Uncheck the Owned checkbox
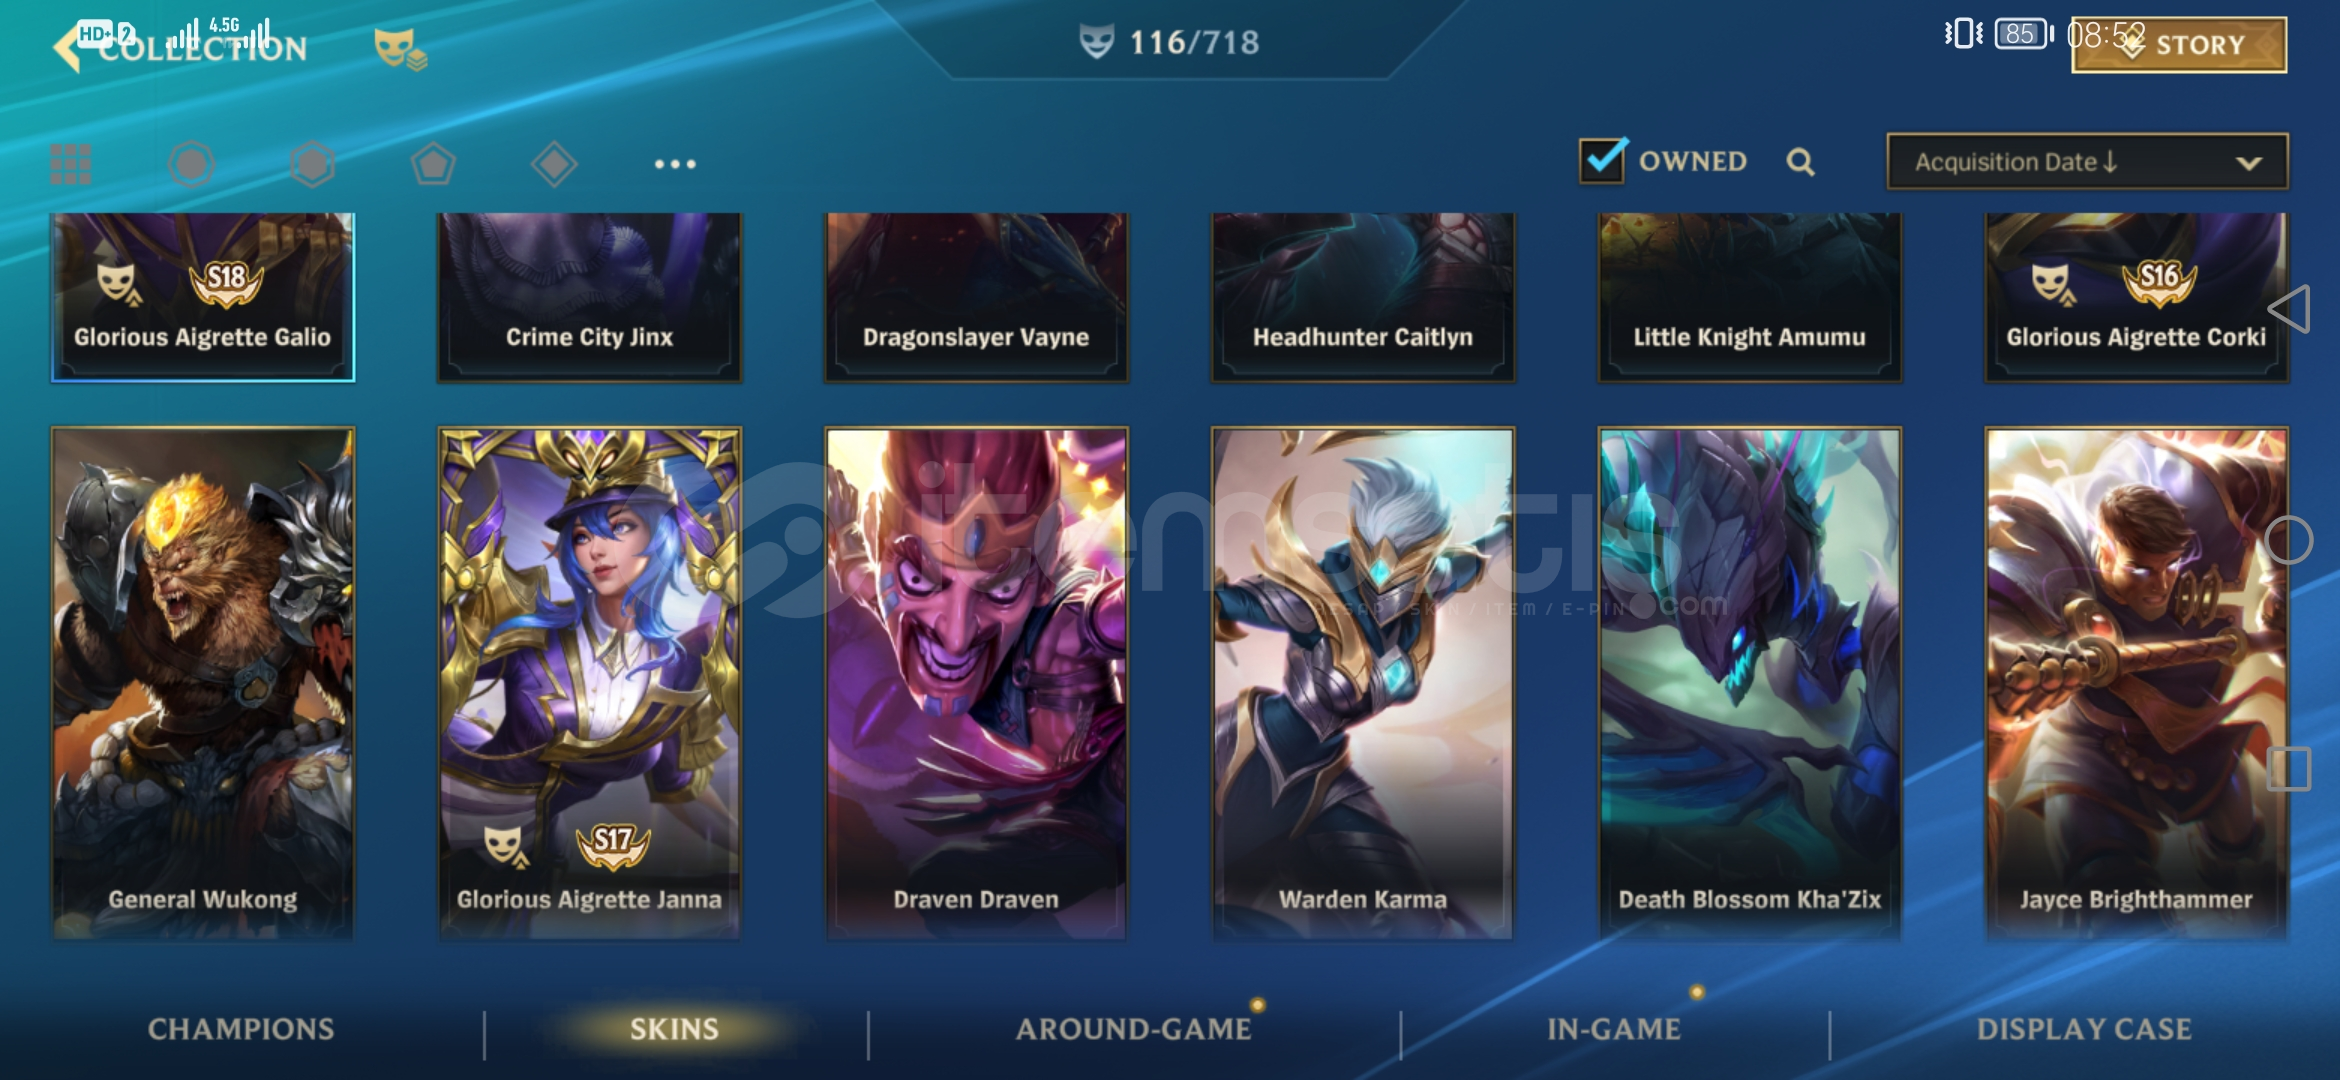 point(1602,160)
